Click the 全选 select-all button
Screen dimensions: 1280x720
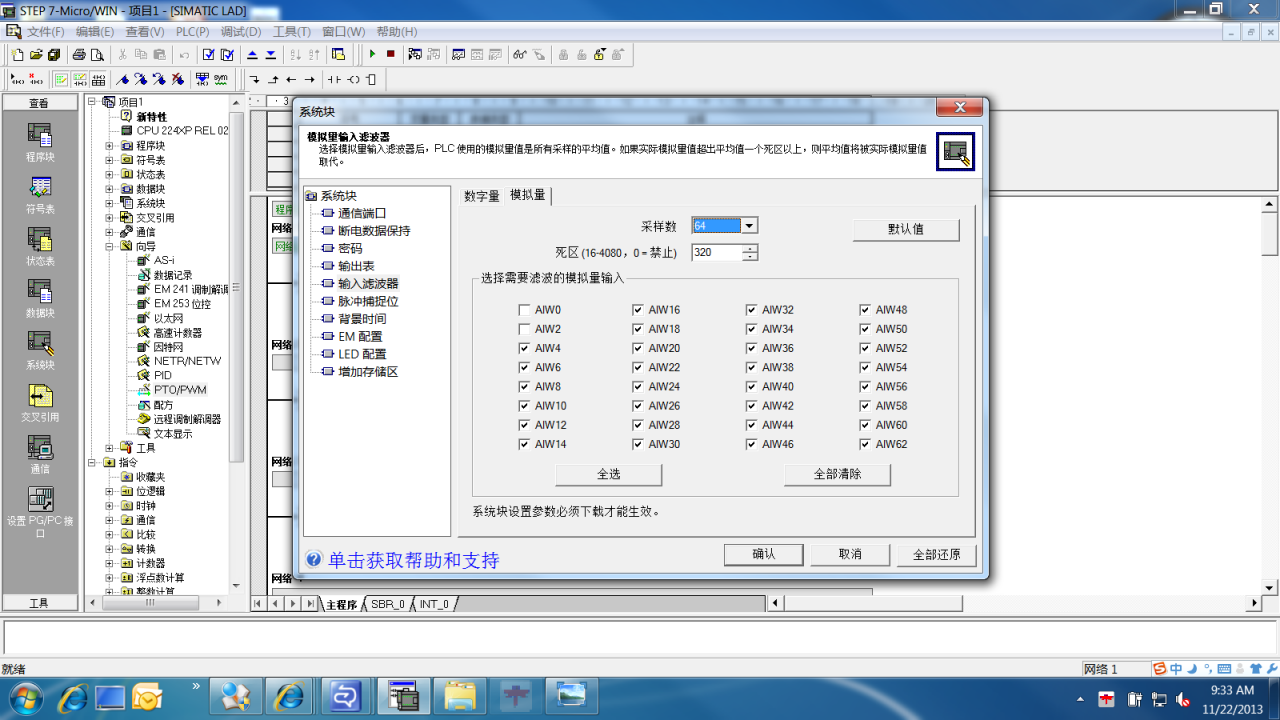tap(609, 474)
